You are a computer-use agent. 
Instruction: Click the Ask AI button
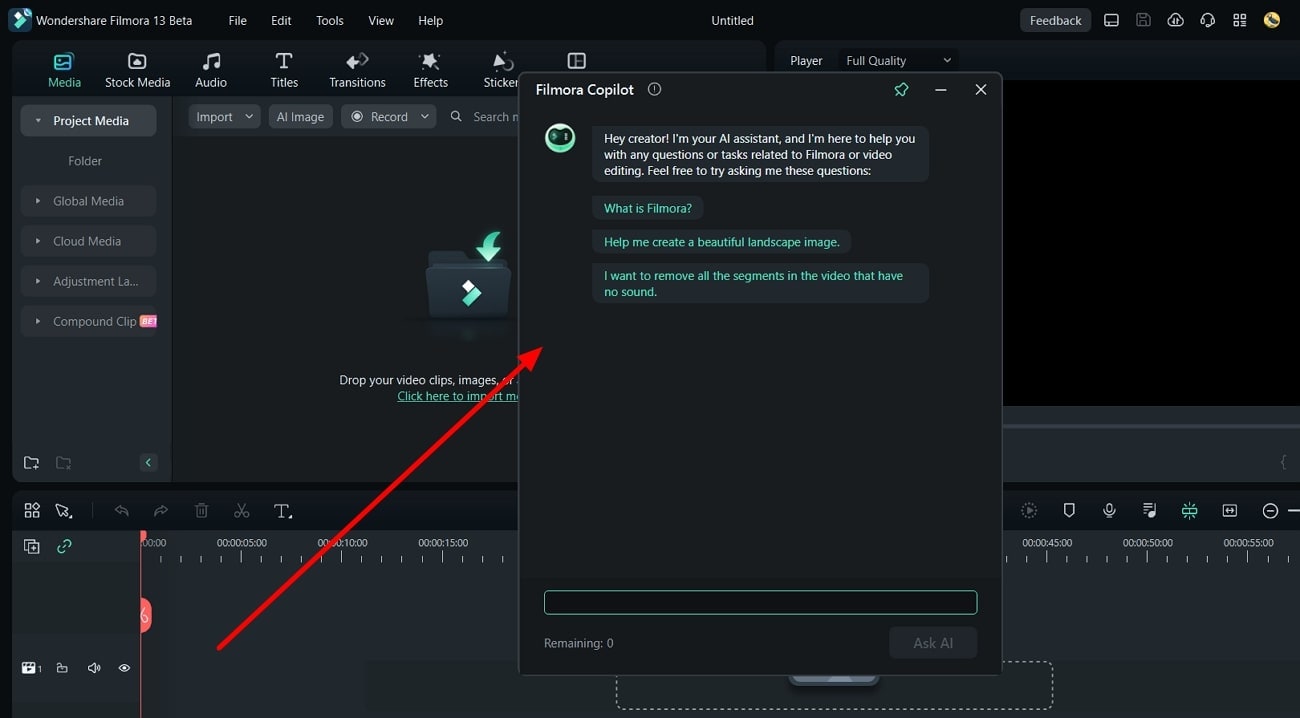[x=932, y=643]
